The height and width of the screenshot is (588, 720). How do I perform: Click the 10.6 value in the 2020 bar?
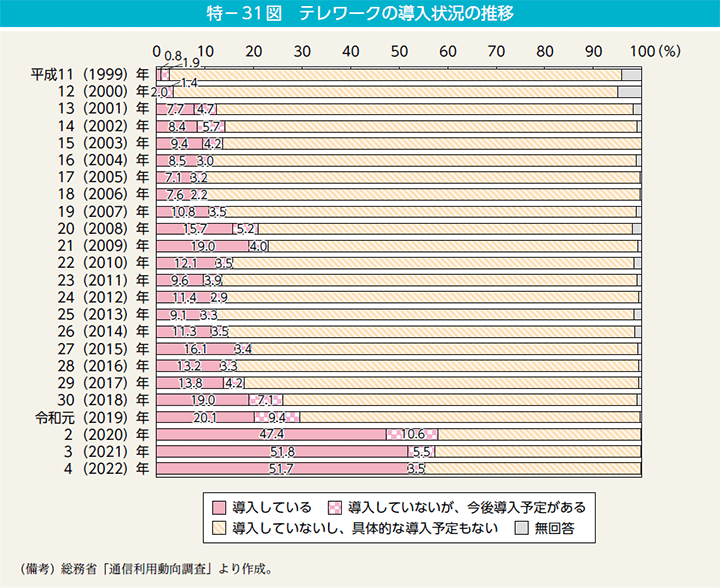pyautogui.click(x=413, y=434)
